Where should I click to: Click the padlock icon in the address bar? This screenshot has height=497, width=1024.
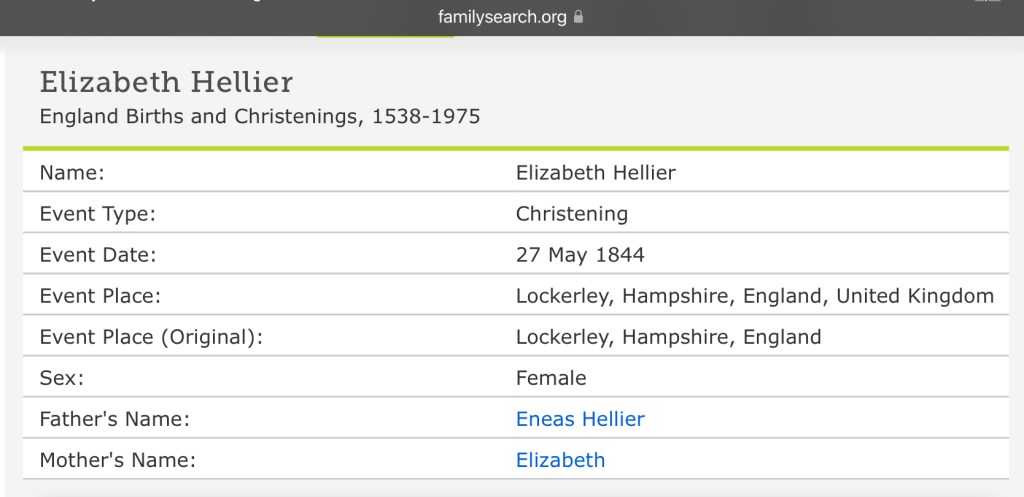click(x=578, y=17)
